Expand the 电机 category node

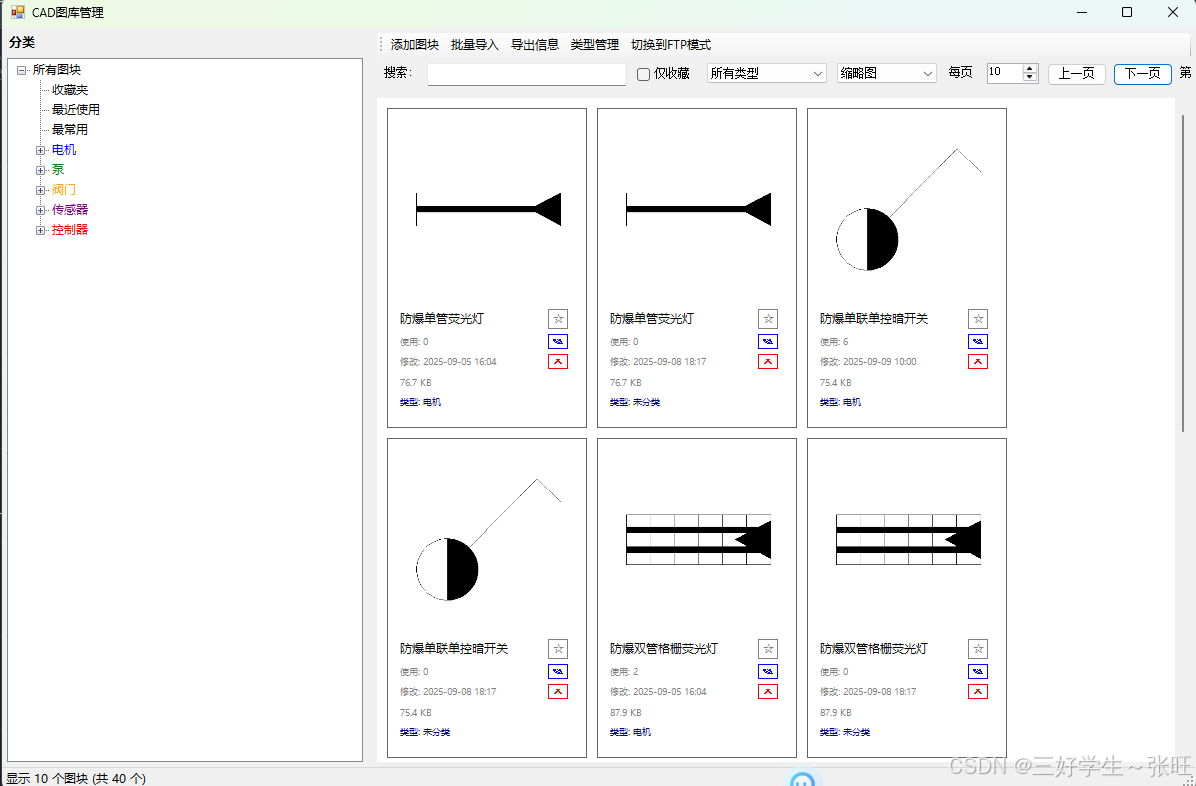40,150
